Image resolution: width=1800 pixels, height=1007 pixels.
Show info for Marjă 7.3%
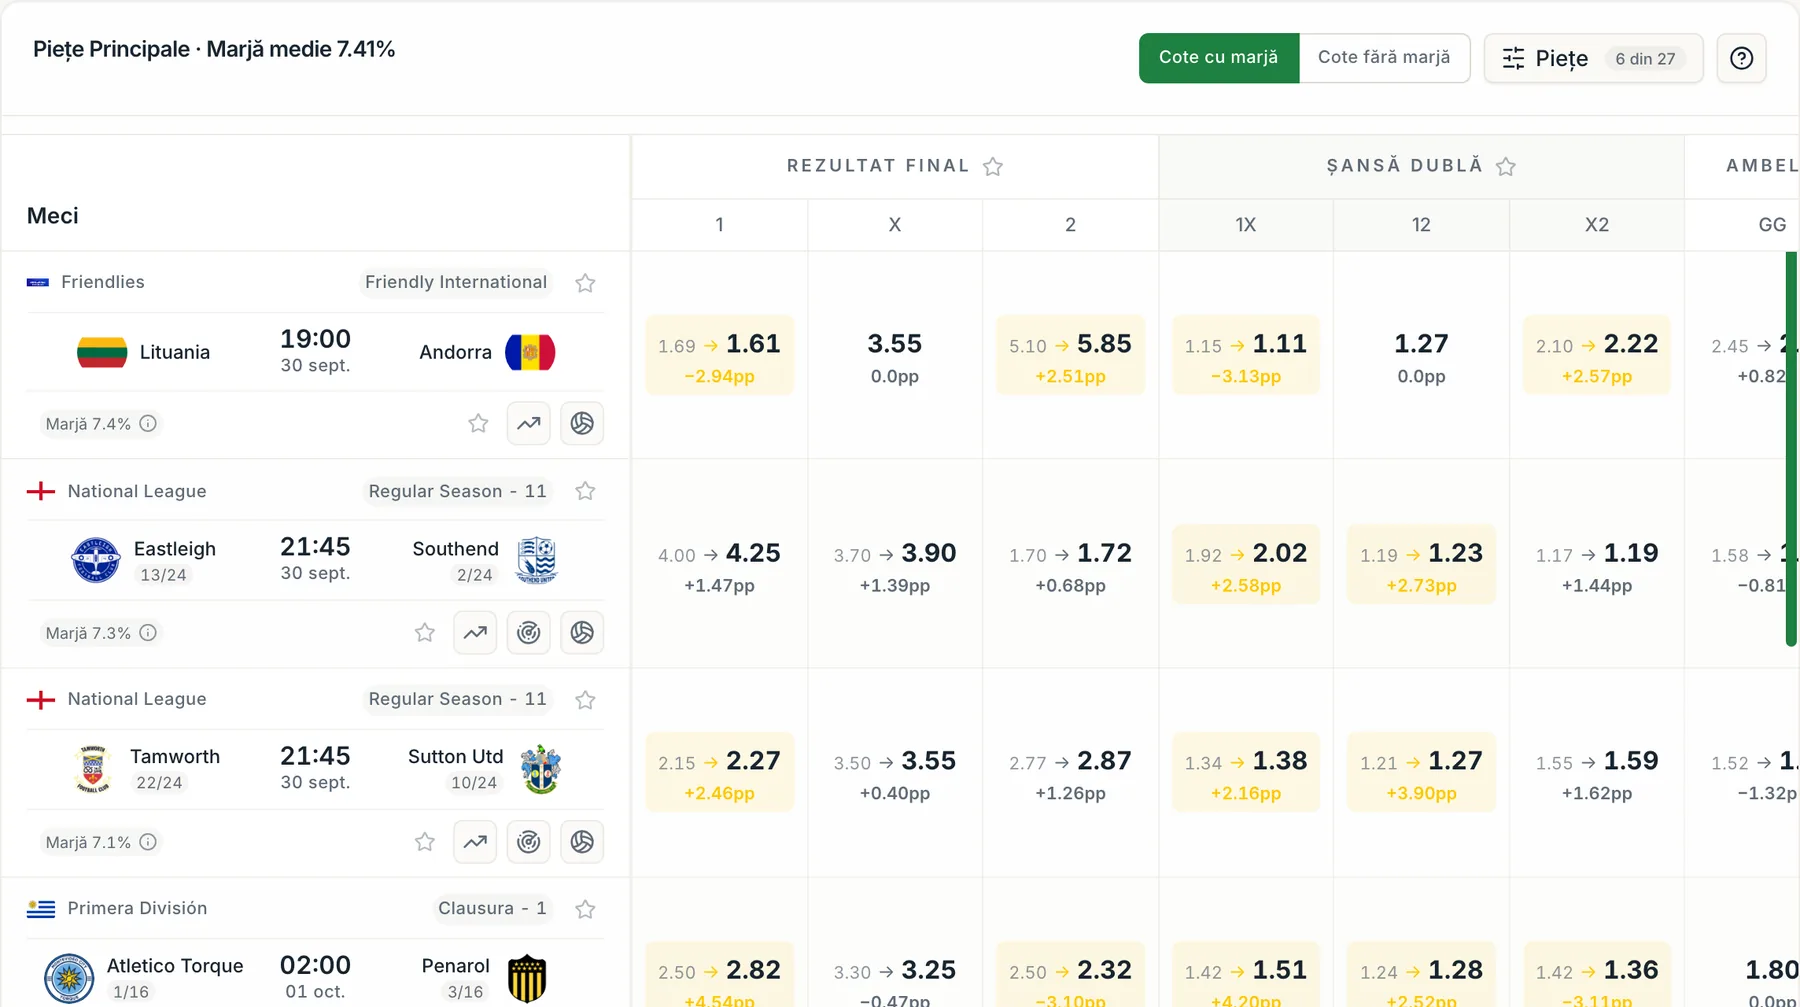coord(148,632)
